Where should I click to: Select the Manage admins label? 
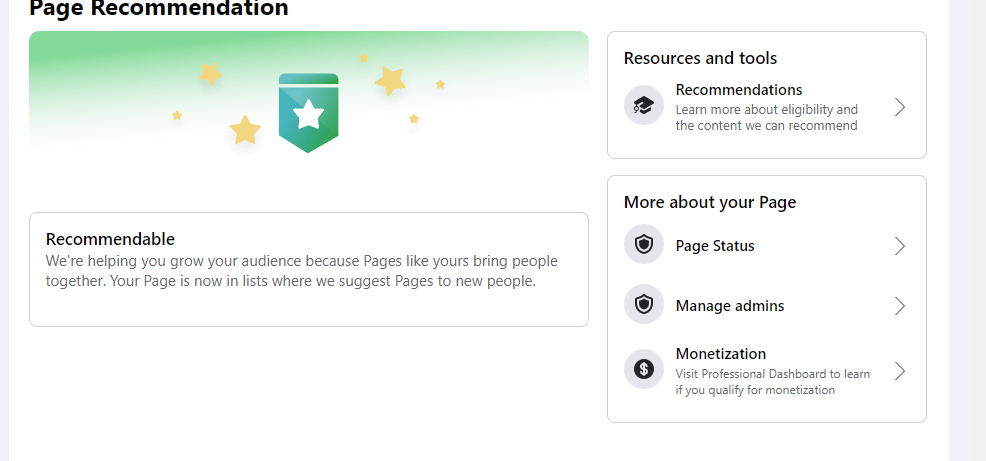click(730, 306)
